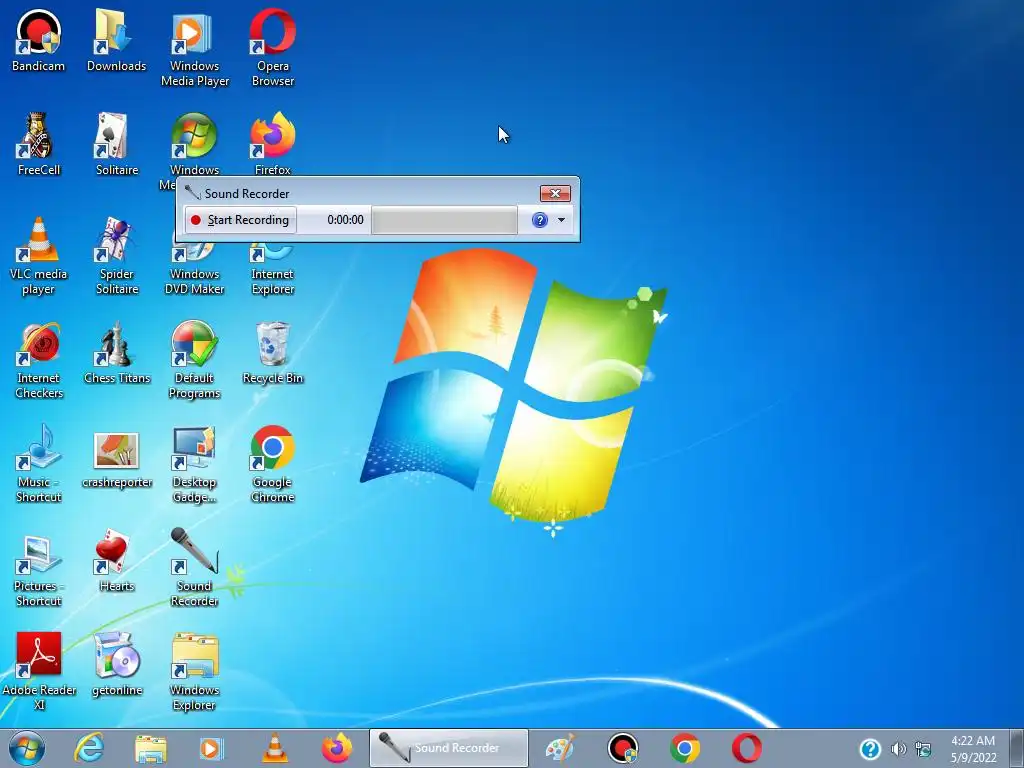Open Internet Explorer from the taskbar

89,748
